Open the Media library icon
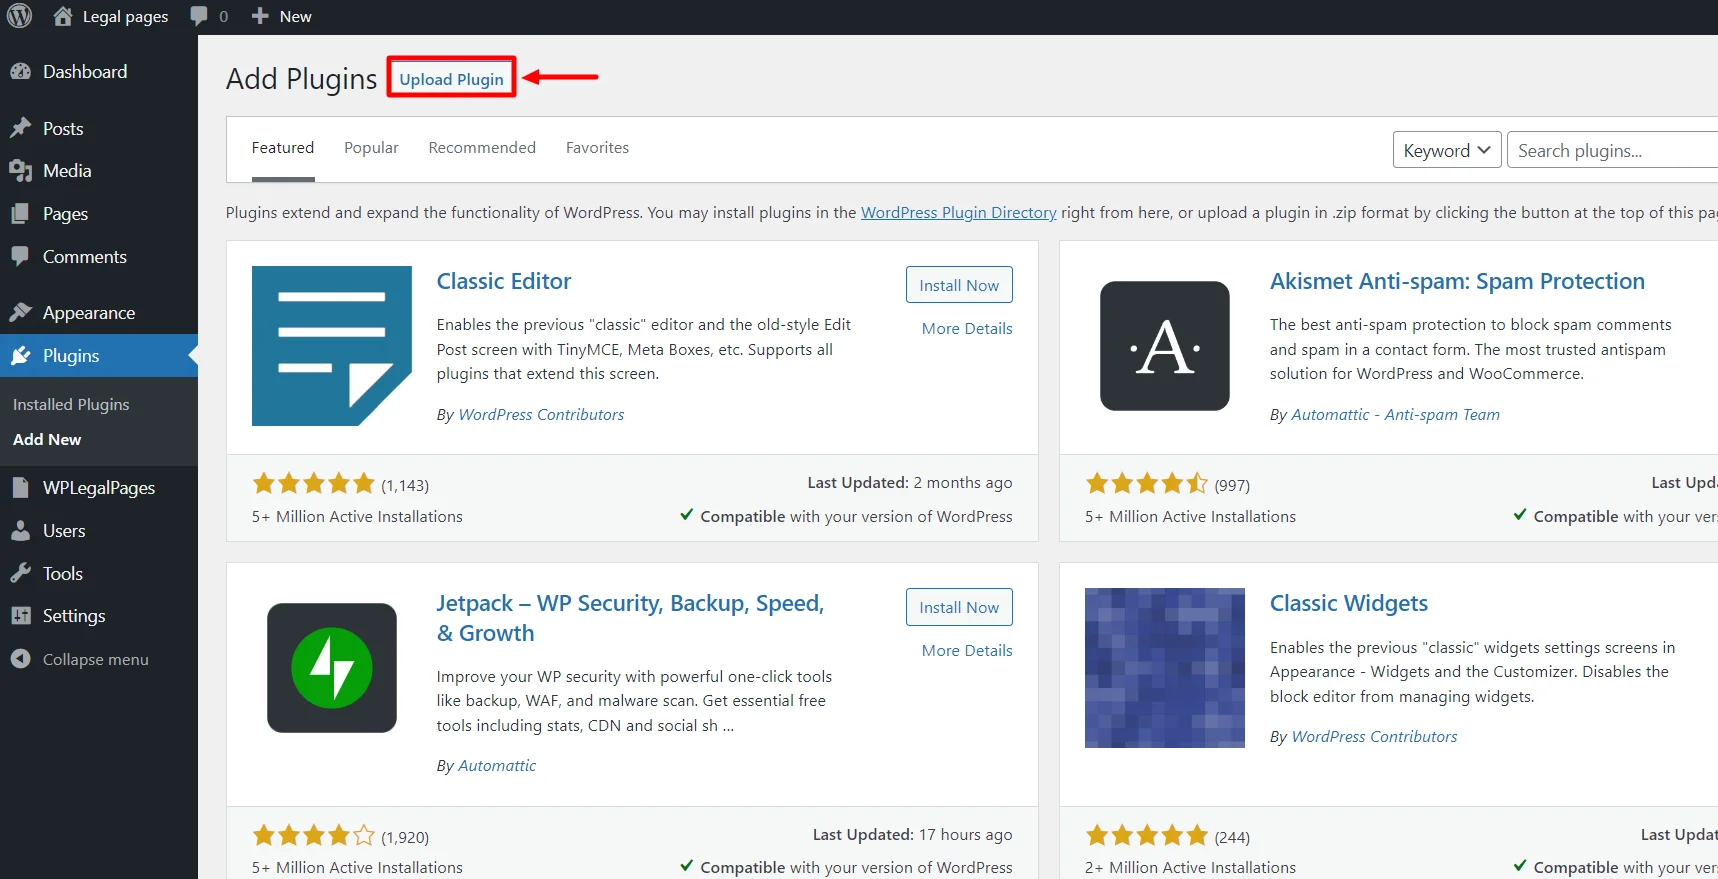This screenshot has width=1718, height=879. pyautogui.click(x=20, y=171)
